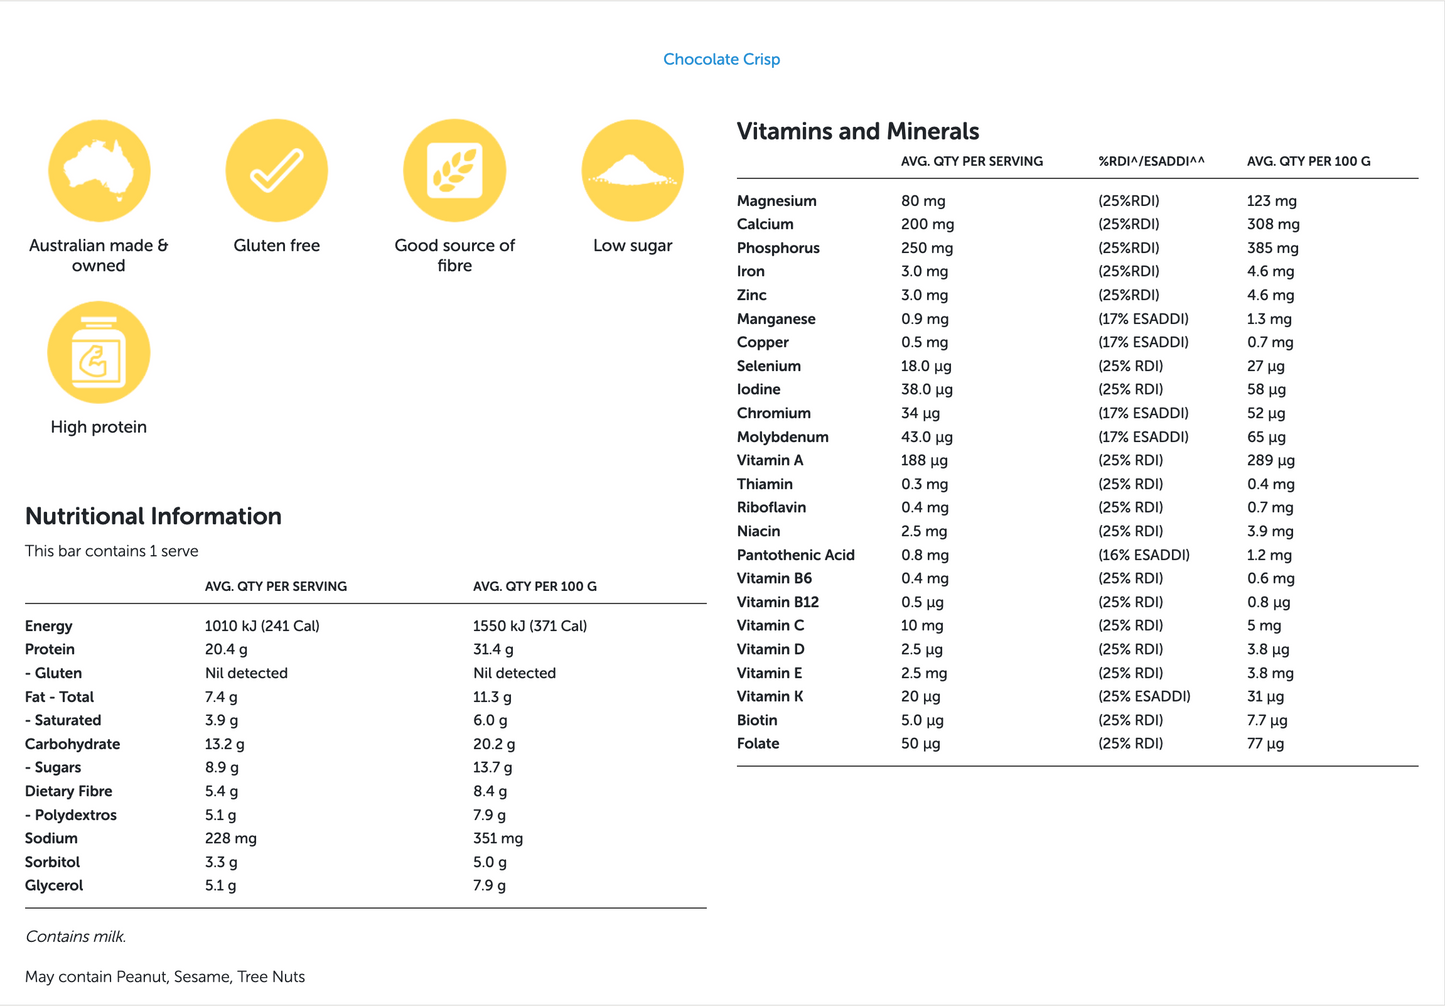Click the 'Gluten free' text label
Viewport: 1445px width, 1006px height.
(x=277, y=245)
